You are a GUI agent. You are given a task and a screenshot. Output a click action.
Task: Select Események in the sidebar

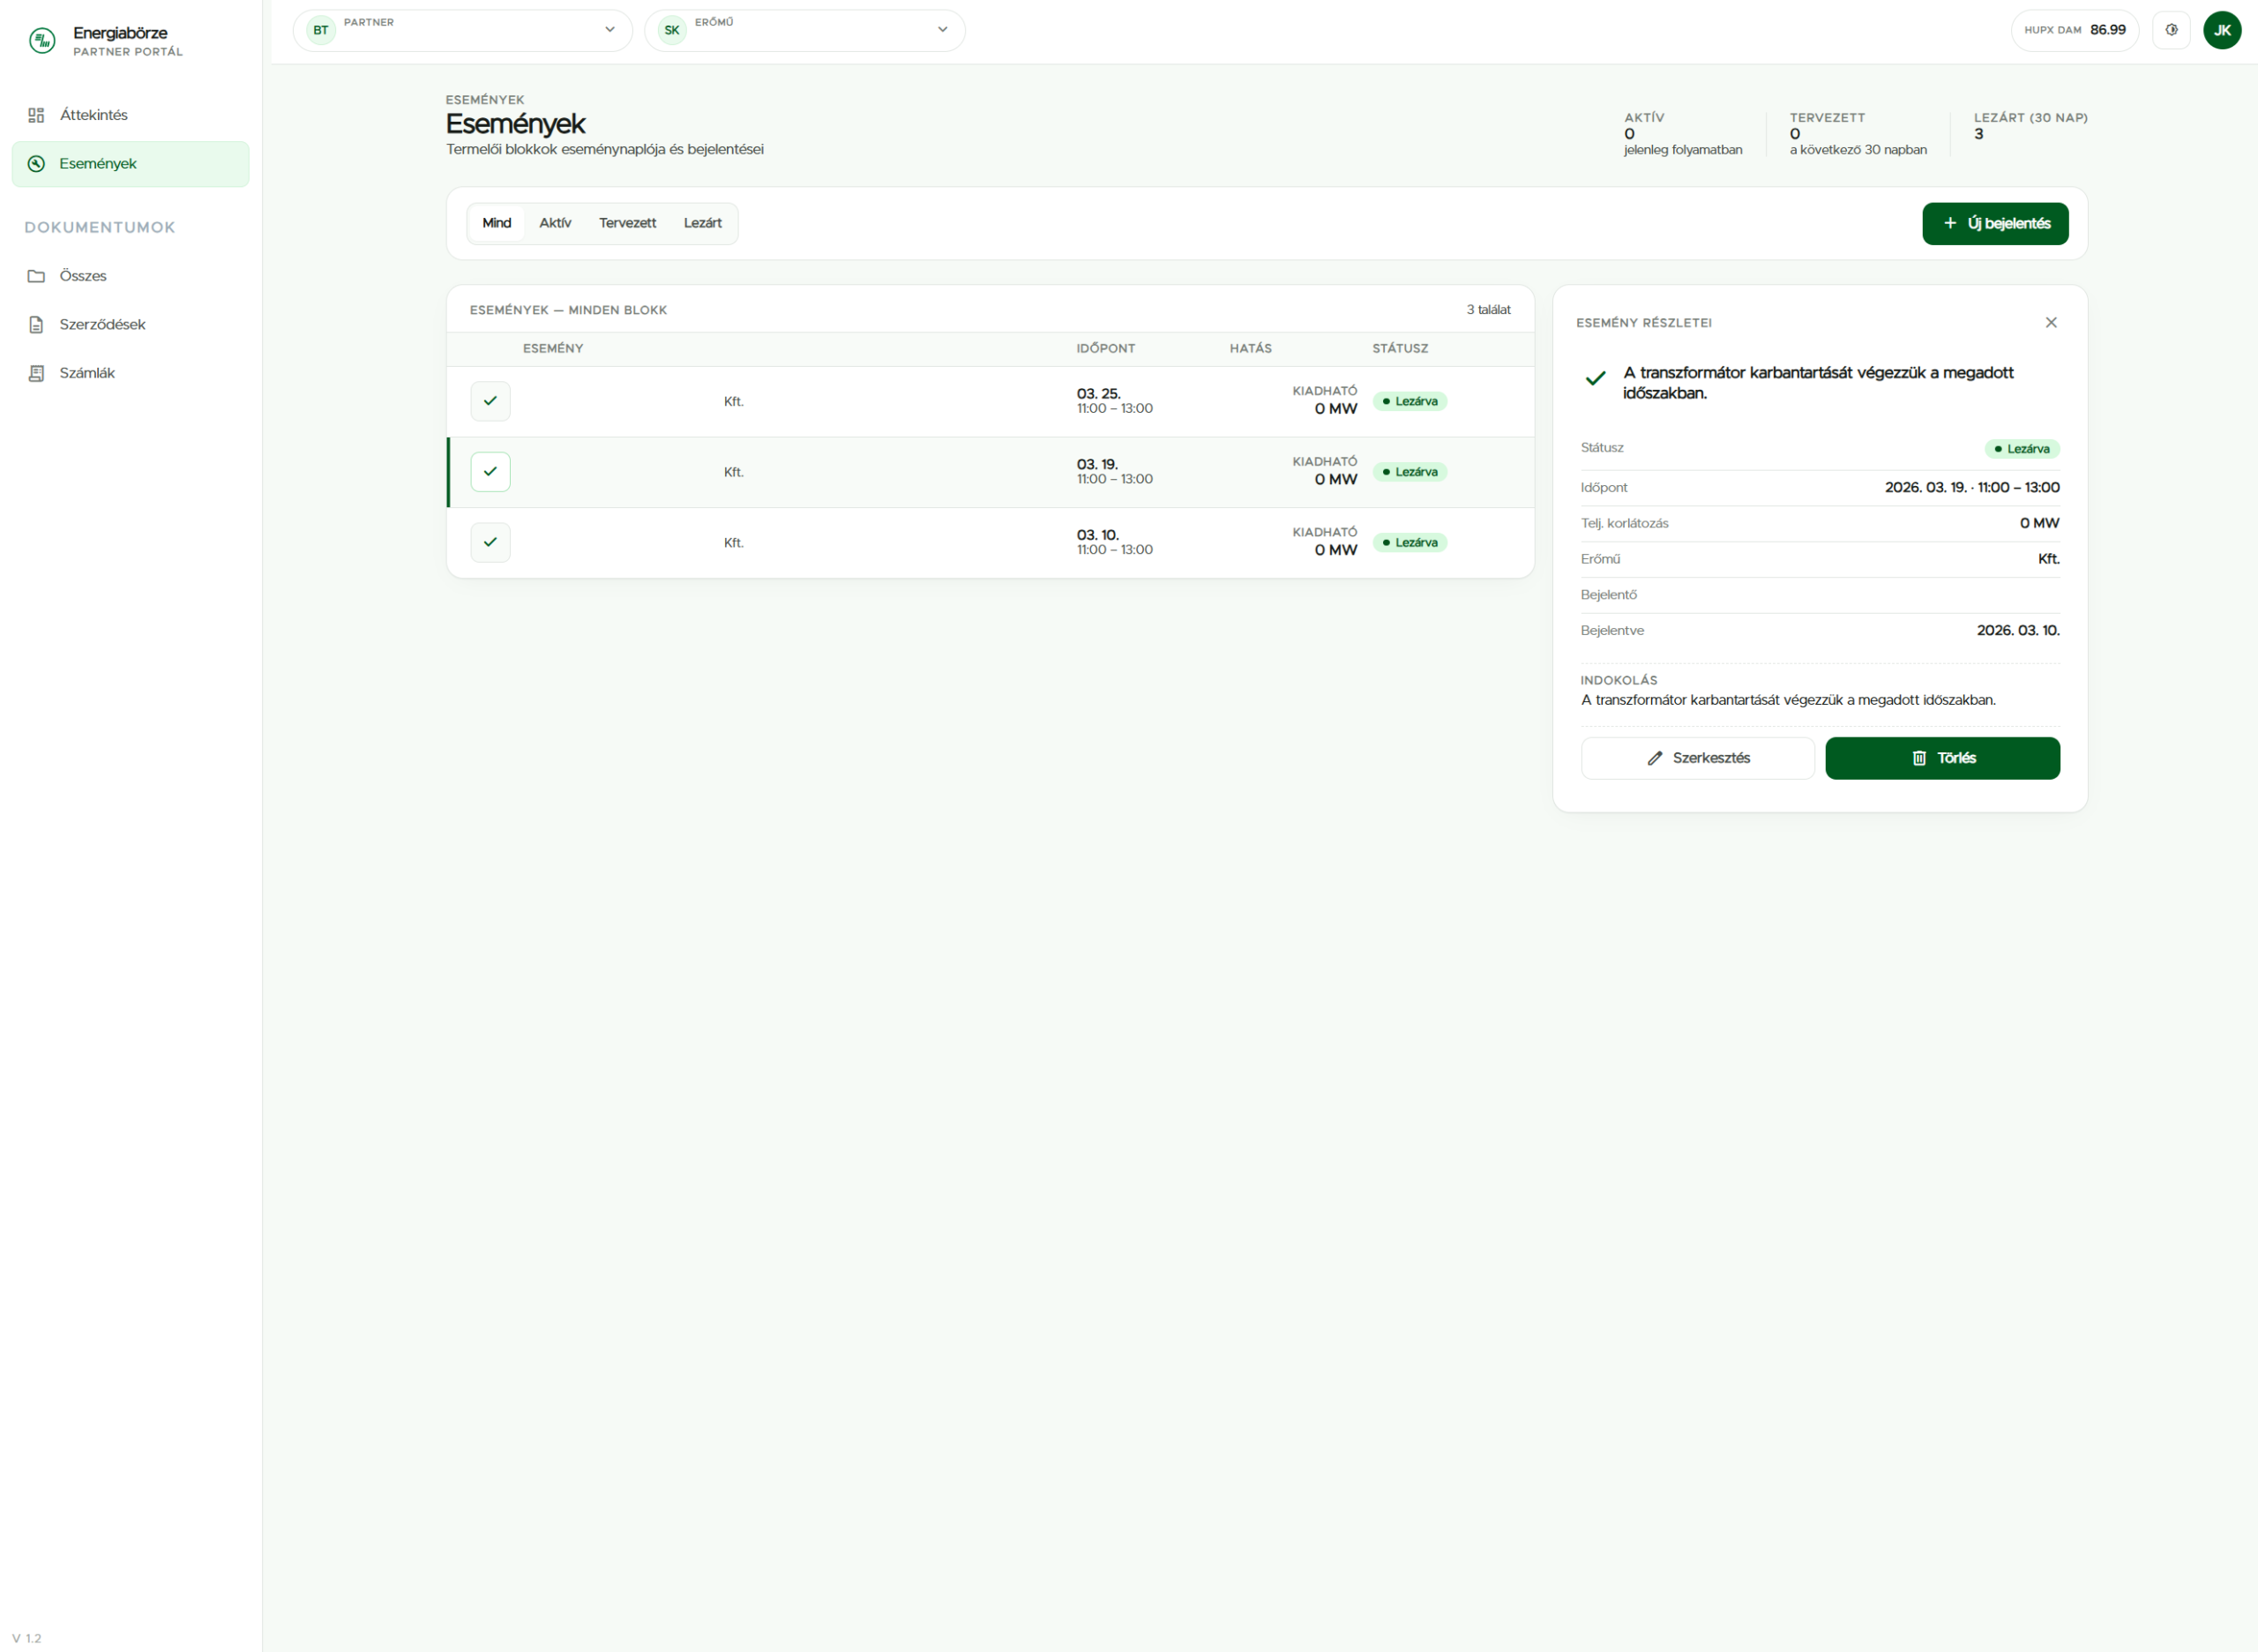(x=130, y=164)
